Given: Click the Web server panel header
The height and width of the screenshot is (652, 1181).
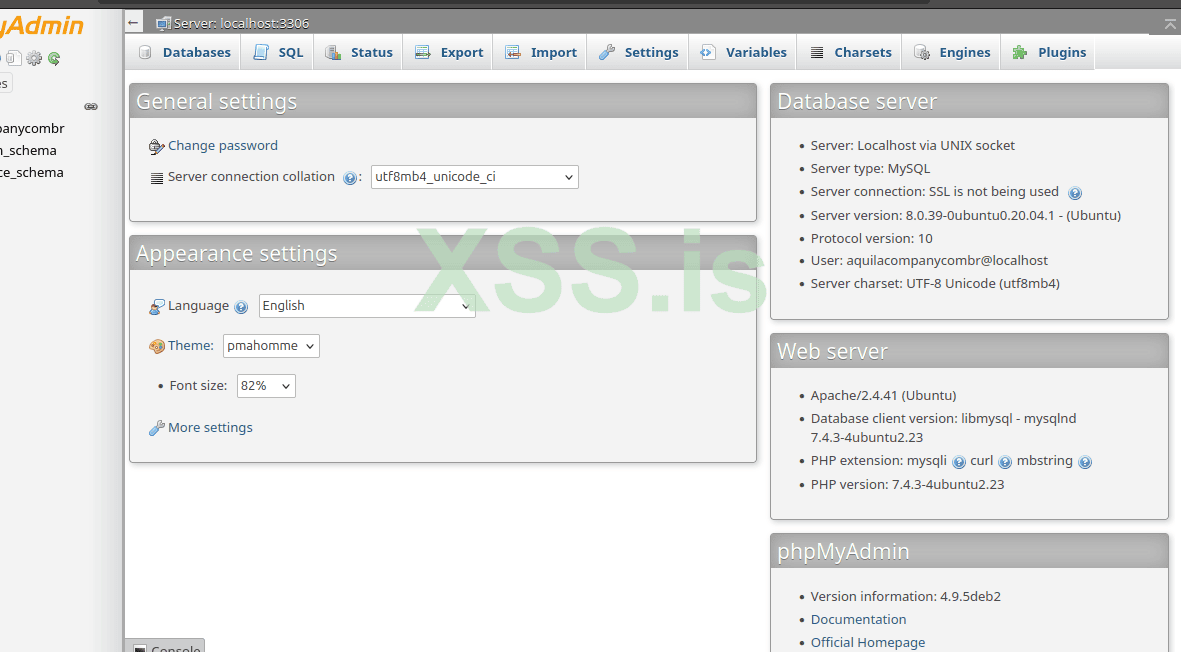Looking at the screenshot, I should pyautogui.click(x=969, y=351).
